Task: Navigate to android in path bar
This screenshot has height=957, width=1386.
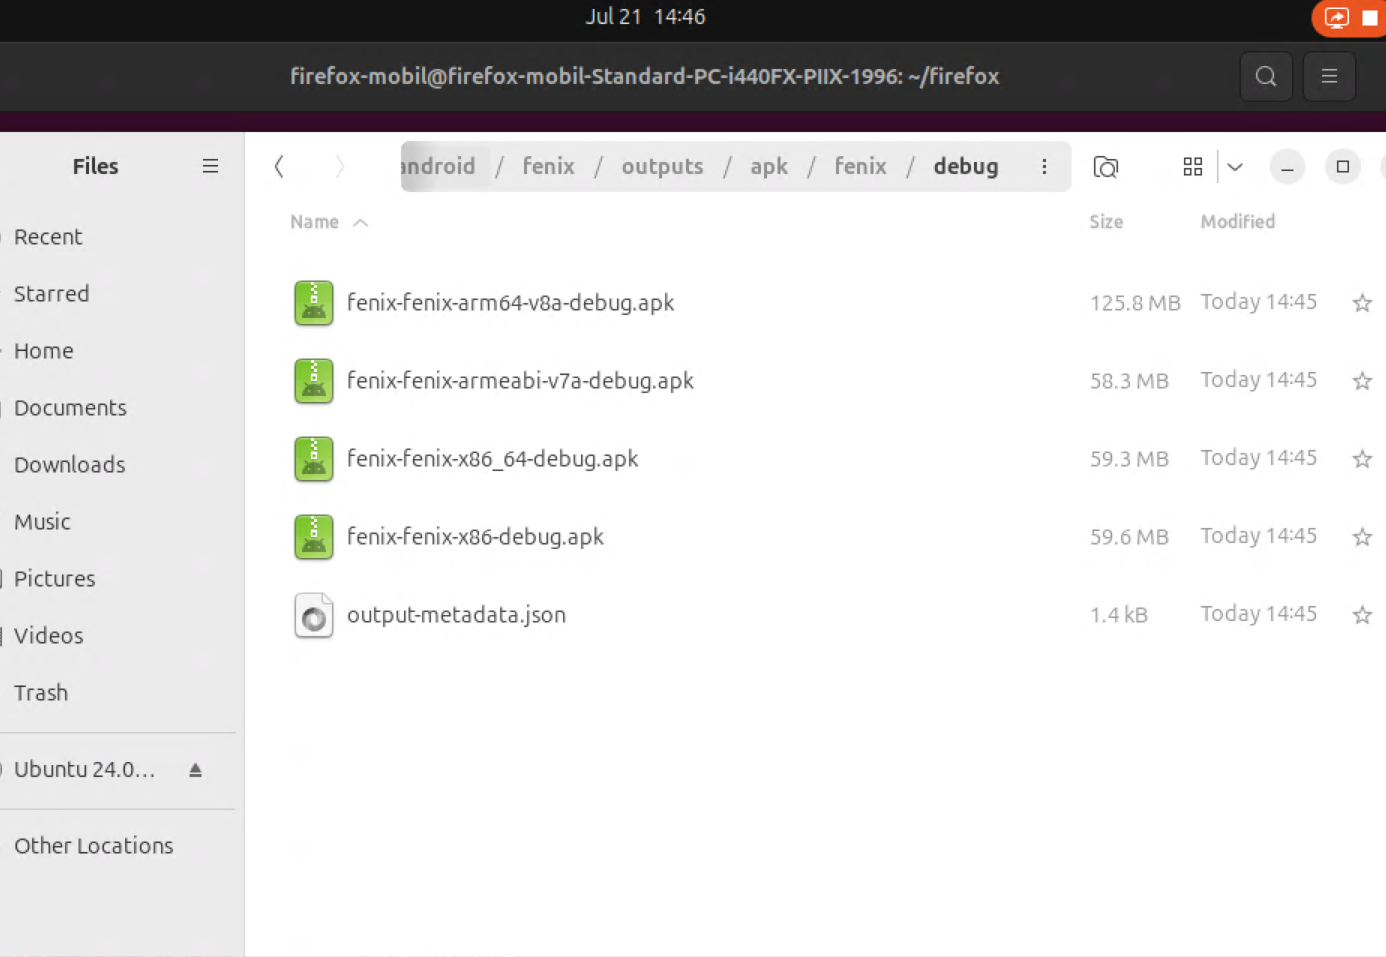Action: tap(438, 166)
